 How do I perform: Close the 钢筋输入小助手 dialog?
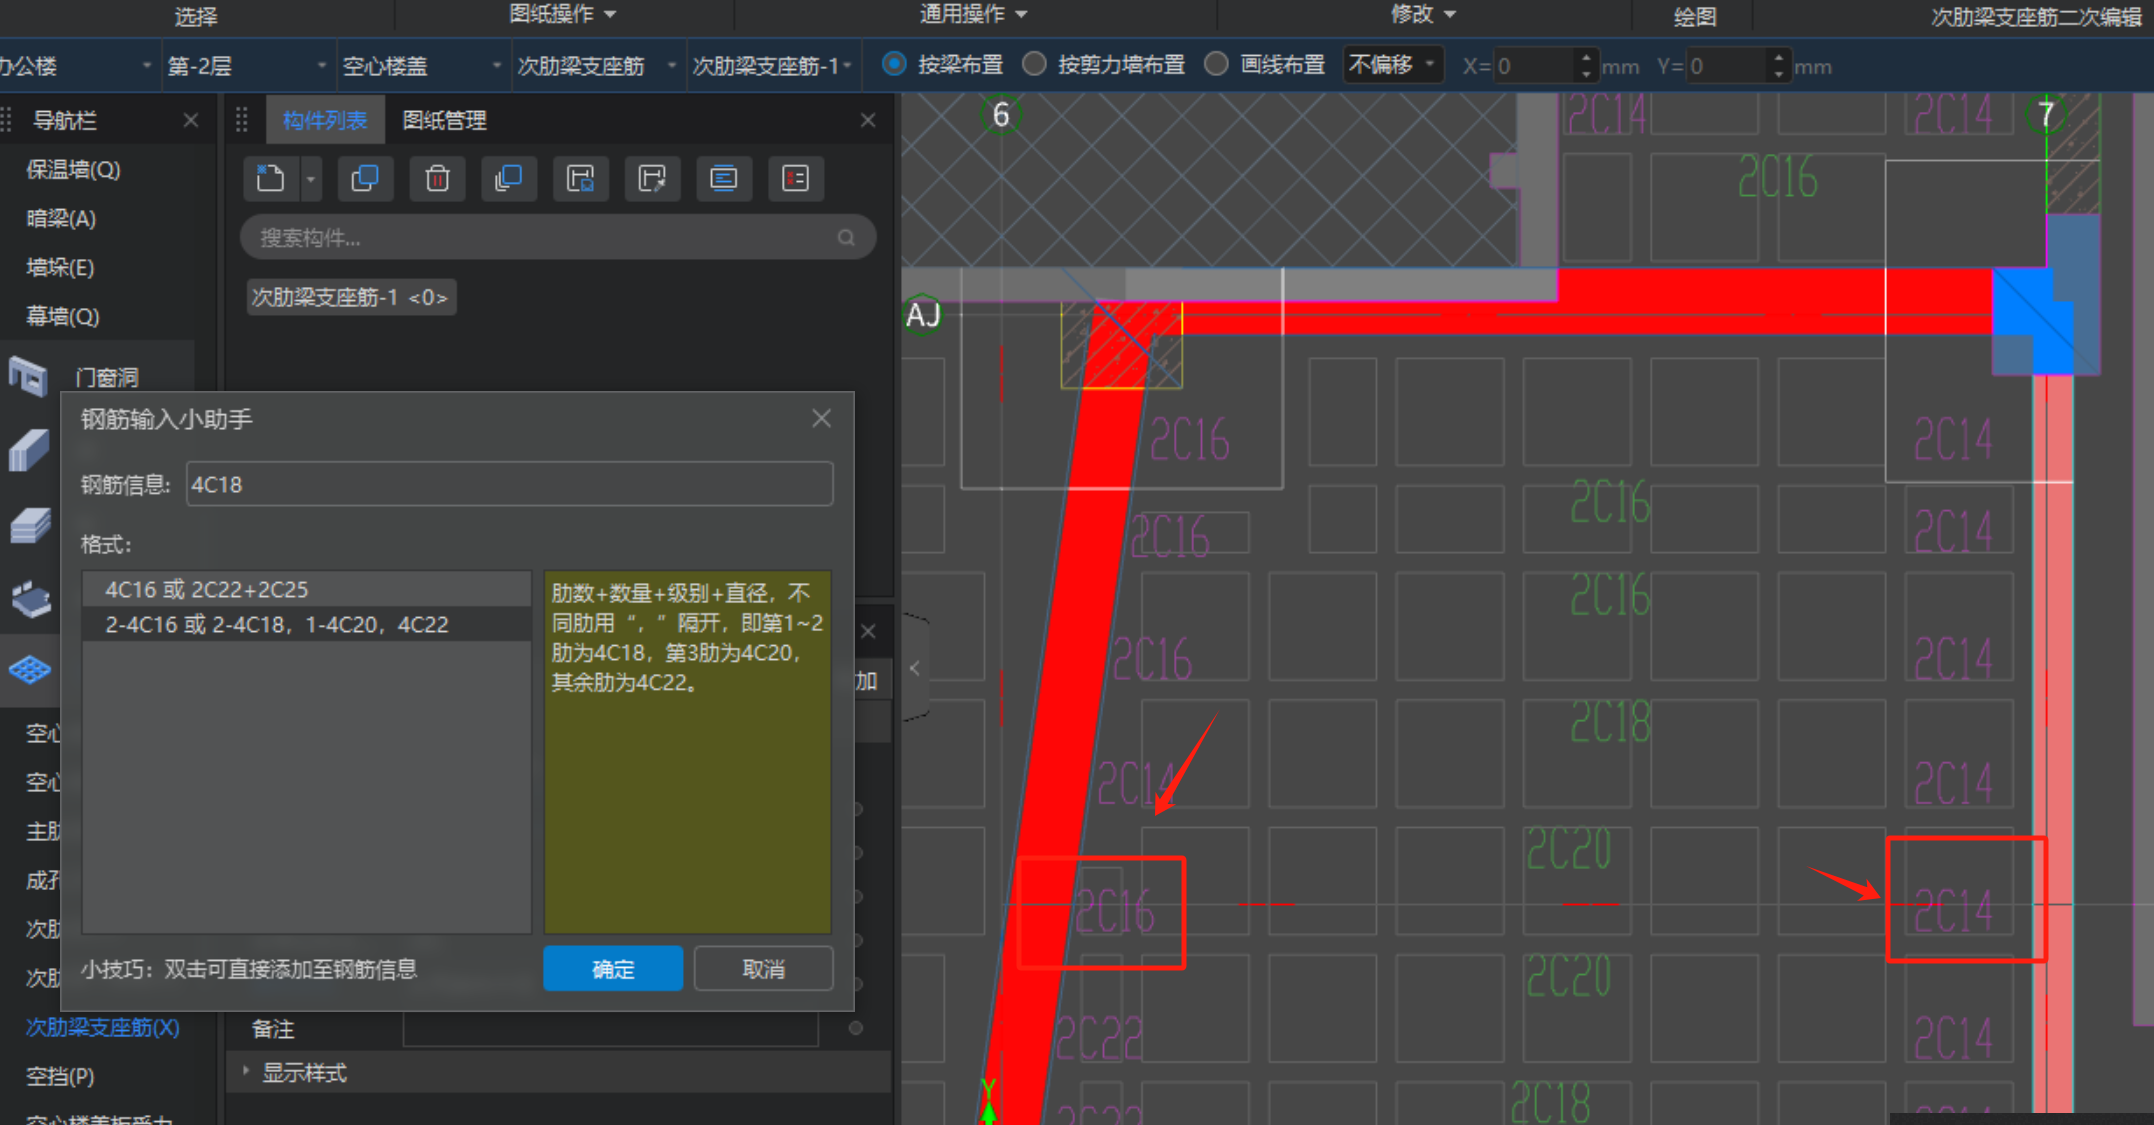(821, 419)
